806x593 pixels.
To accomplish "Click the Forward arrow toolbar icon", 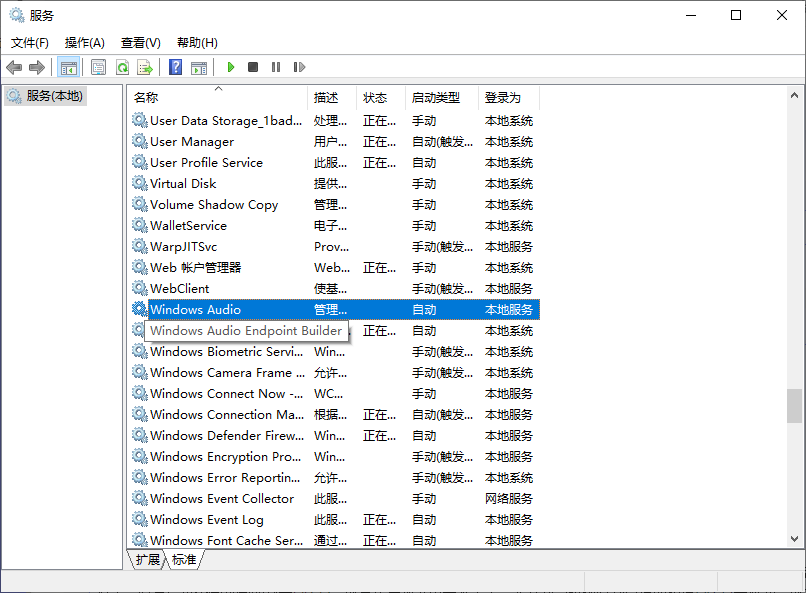I will [x=37, y=67].
